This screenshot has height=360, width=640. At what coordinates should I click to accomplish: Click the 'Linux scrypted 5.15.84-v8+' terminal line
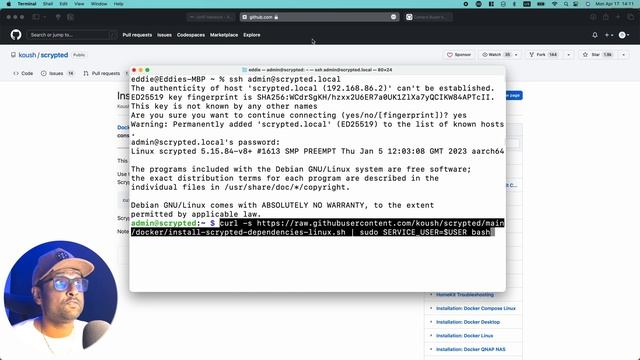pyautogui.click(x=318, y=151)
